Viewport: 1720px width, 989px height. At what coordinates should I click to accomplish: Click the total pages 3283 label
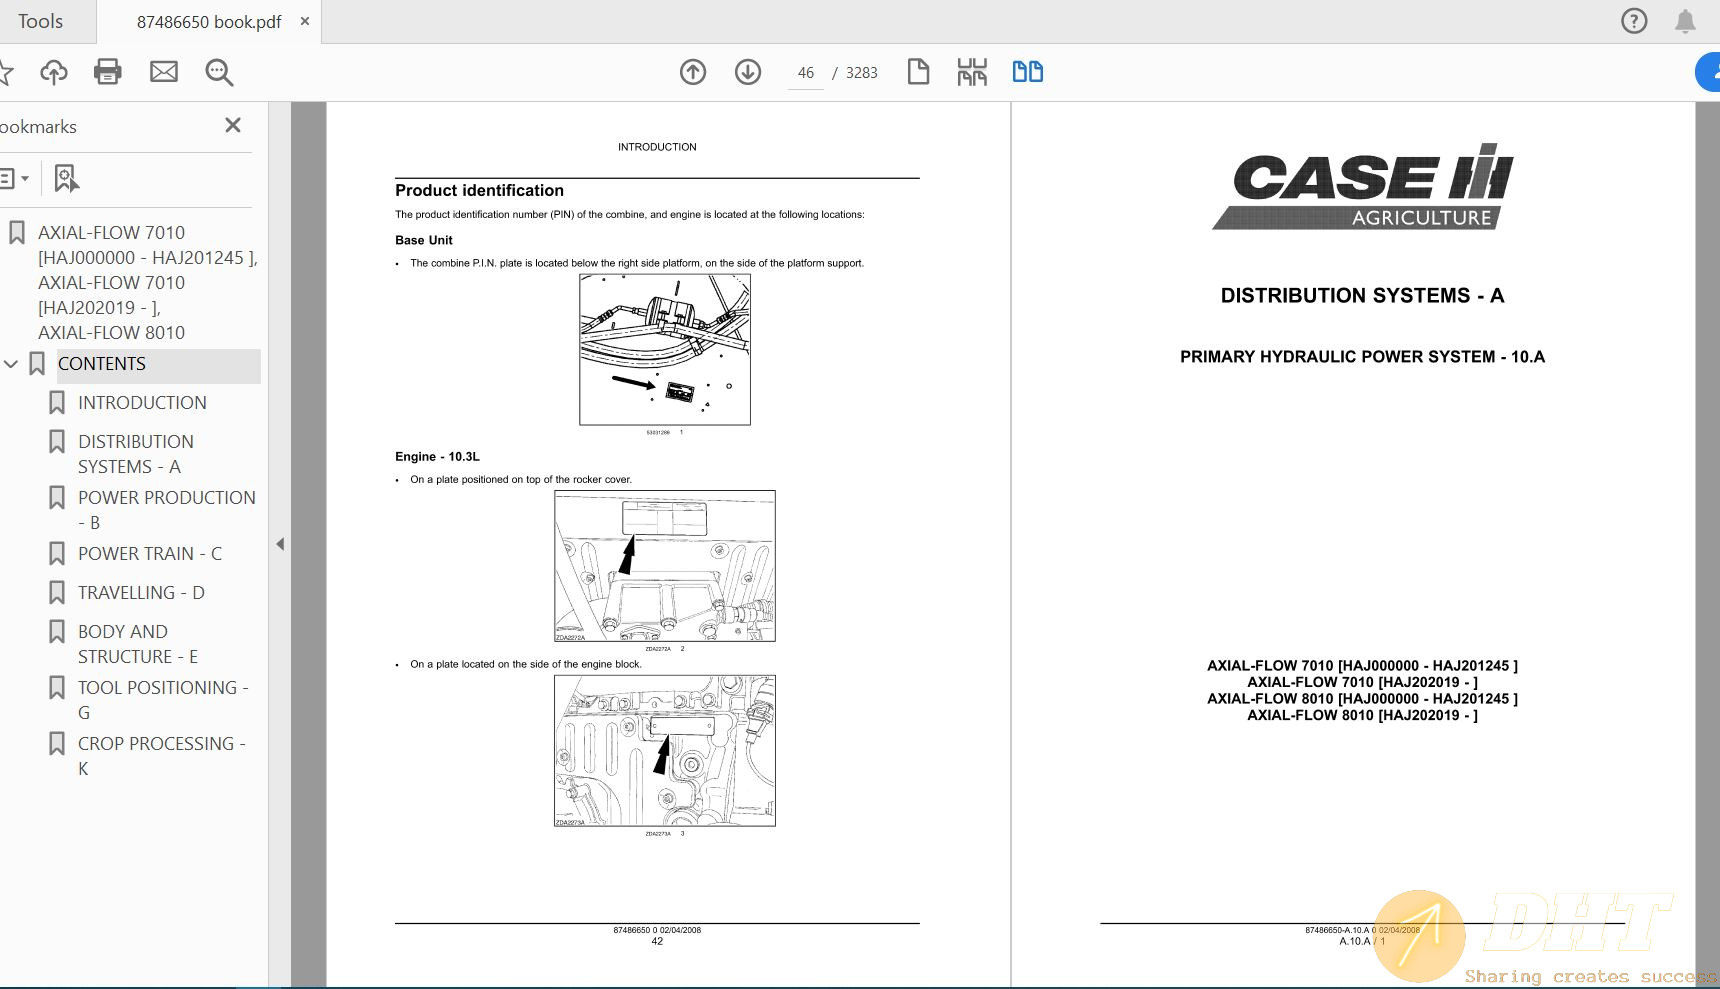861,73
